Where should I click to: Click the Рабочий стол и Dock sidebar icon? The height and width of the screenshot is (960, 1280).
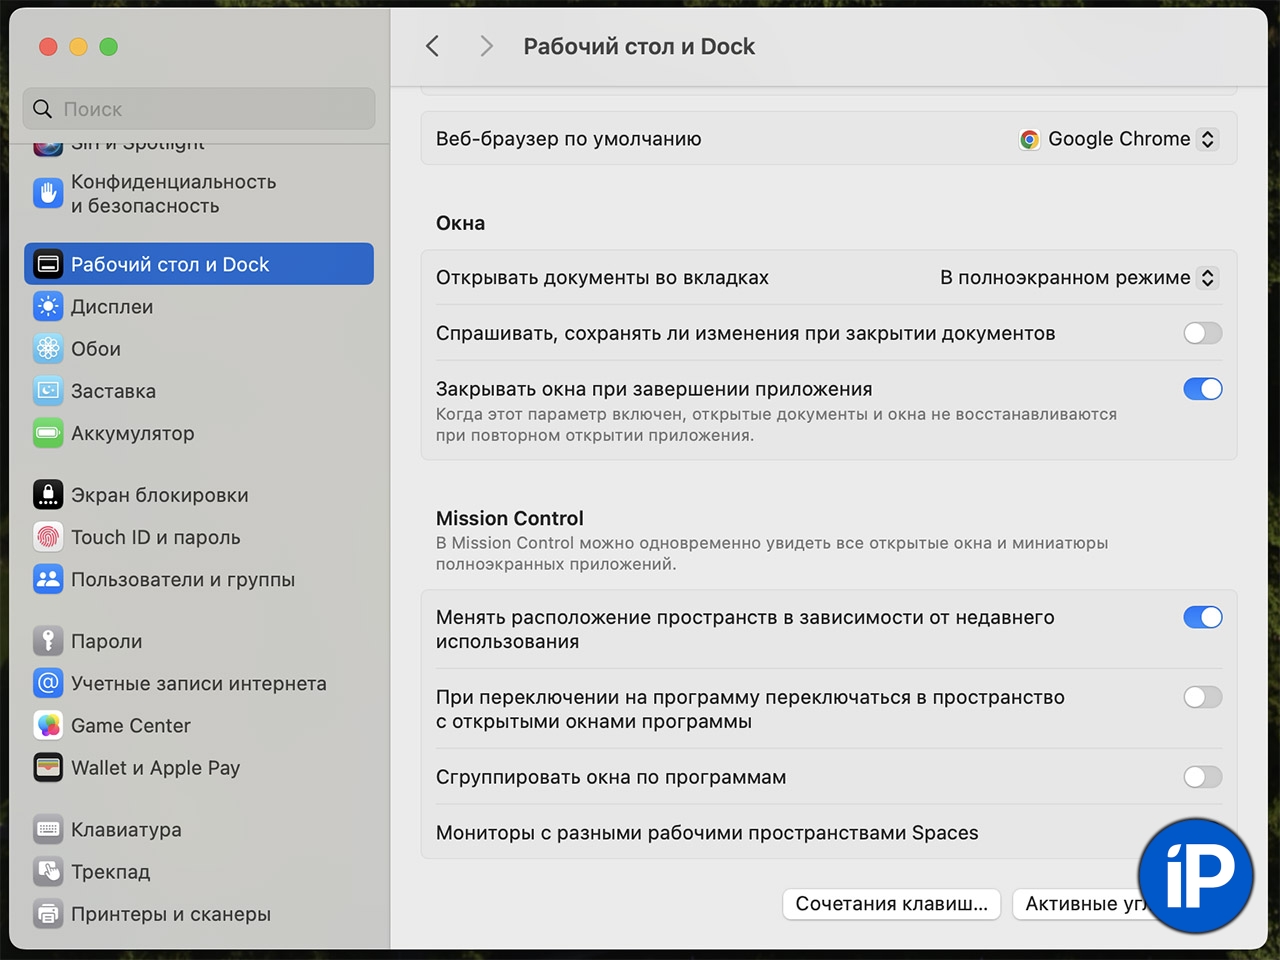click(x=48, y=264)
